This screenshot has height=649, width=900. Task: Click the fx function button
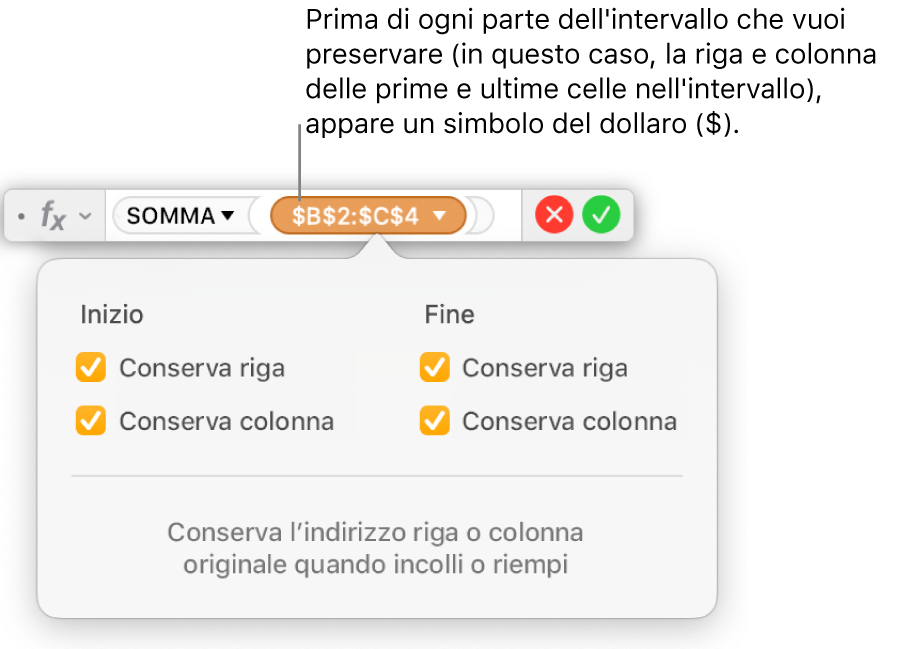(x=53, y=215)
